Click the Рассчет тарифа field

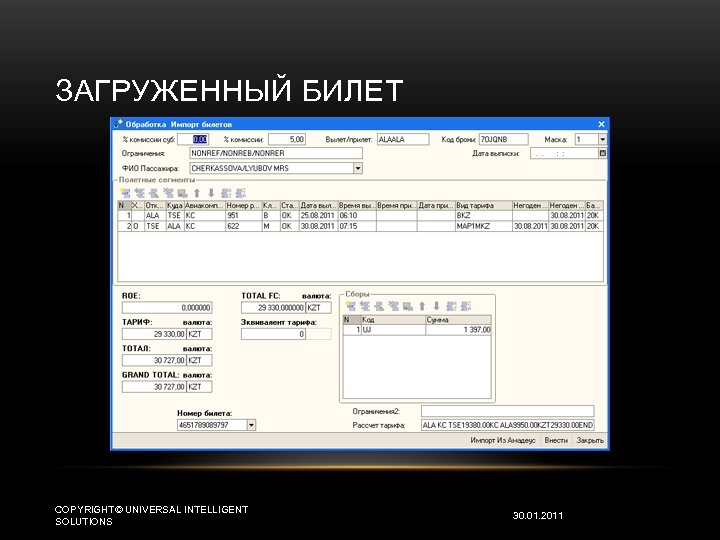coord(507,425)
